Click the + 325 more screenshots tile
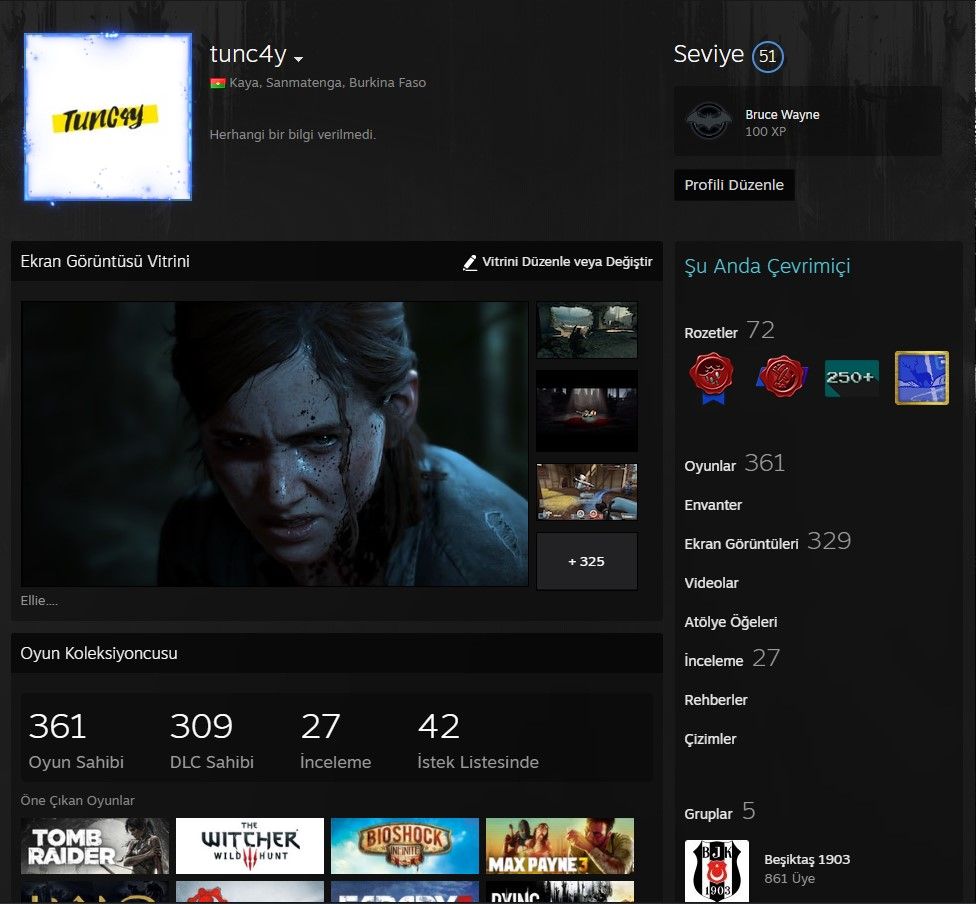 (586, 561)
